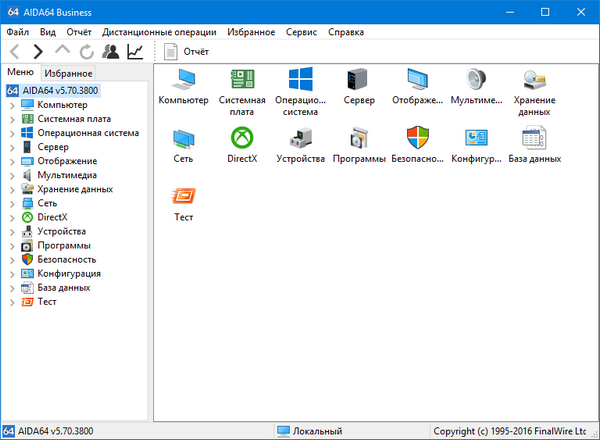Switch to the Избранное tab
Screen dimensions: 600x440
[68, 73]
